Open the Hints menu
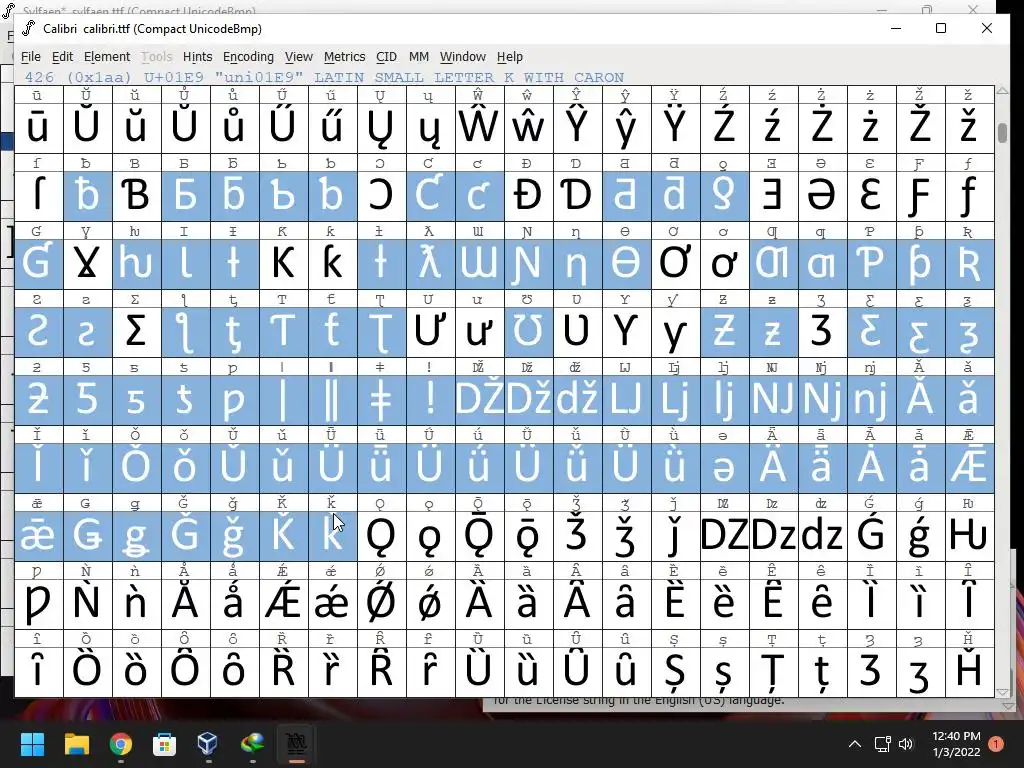Viewport: 1024px width, 768px height. (x=197, y=57)
